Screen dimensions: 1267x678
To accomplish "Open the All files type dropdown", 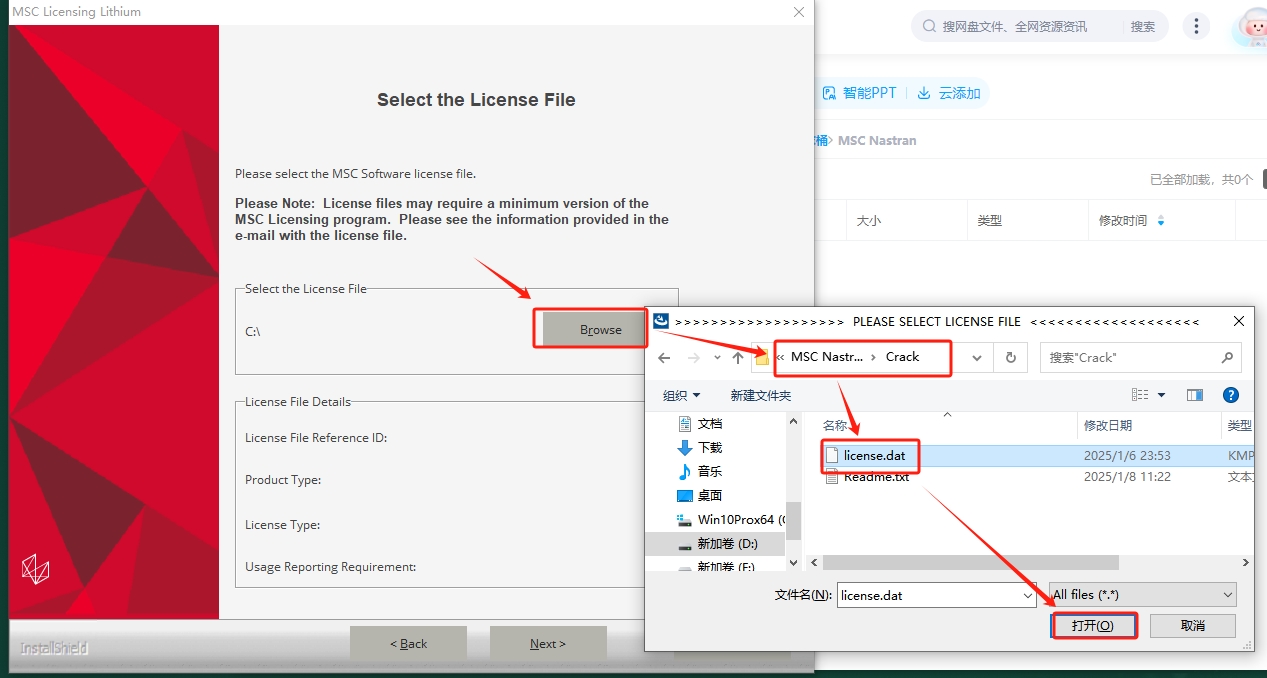I will (x=1143, y=595).
